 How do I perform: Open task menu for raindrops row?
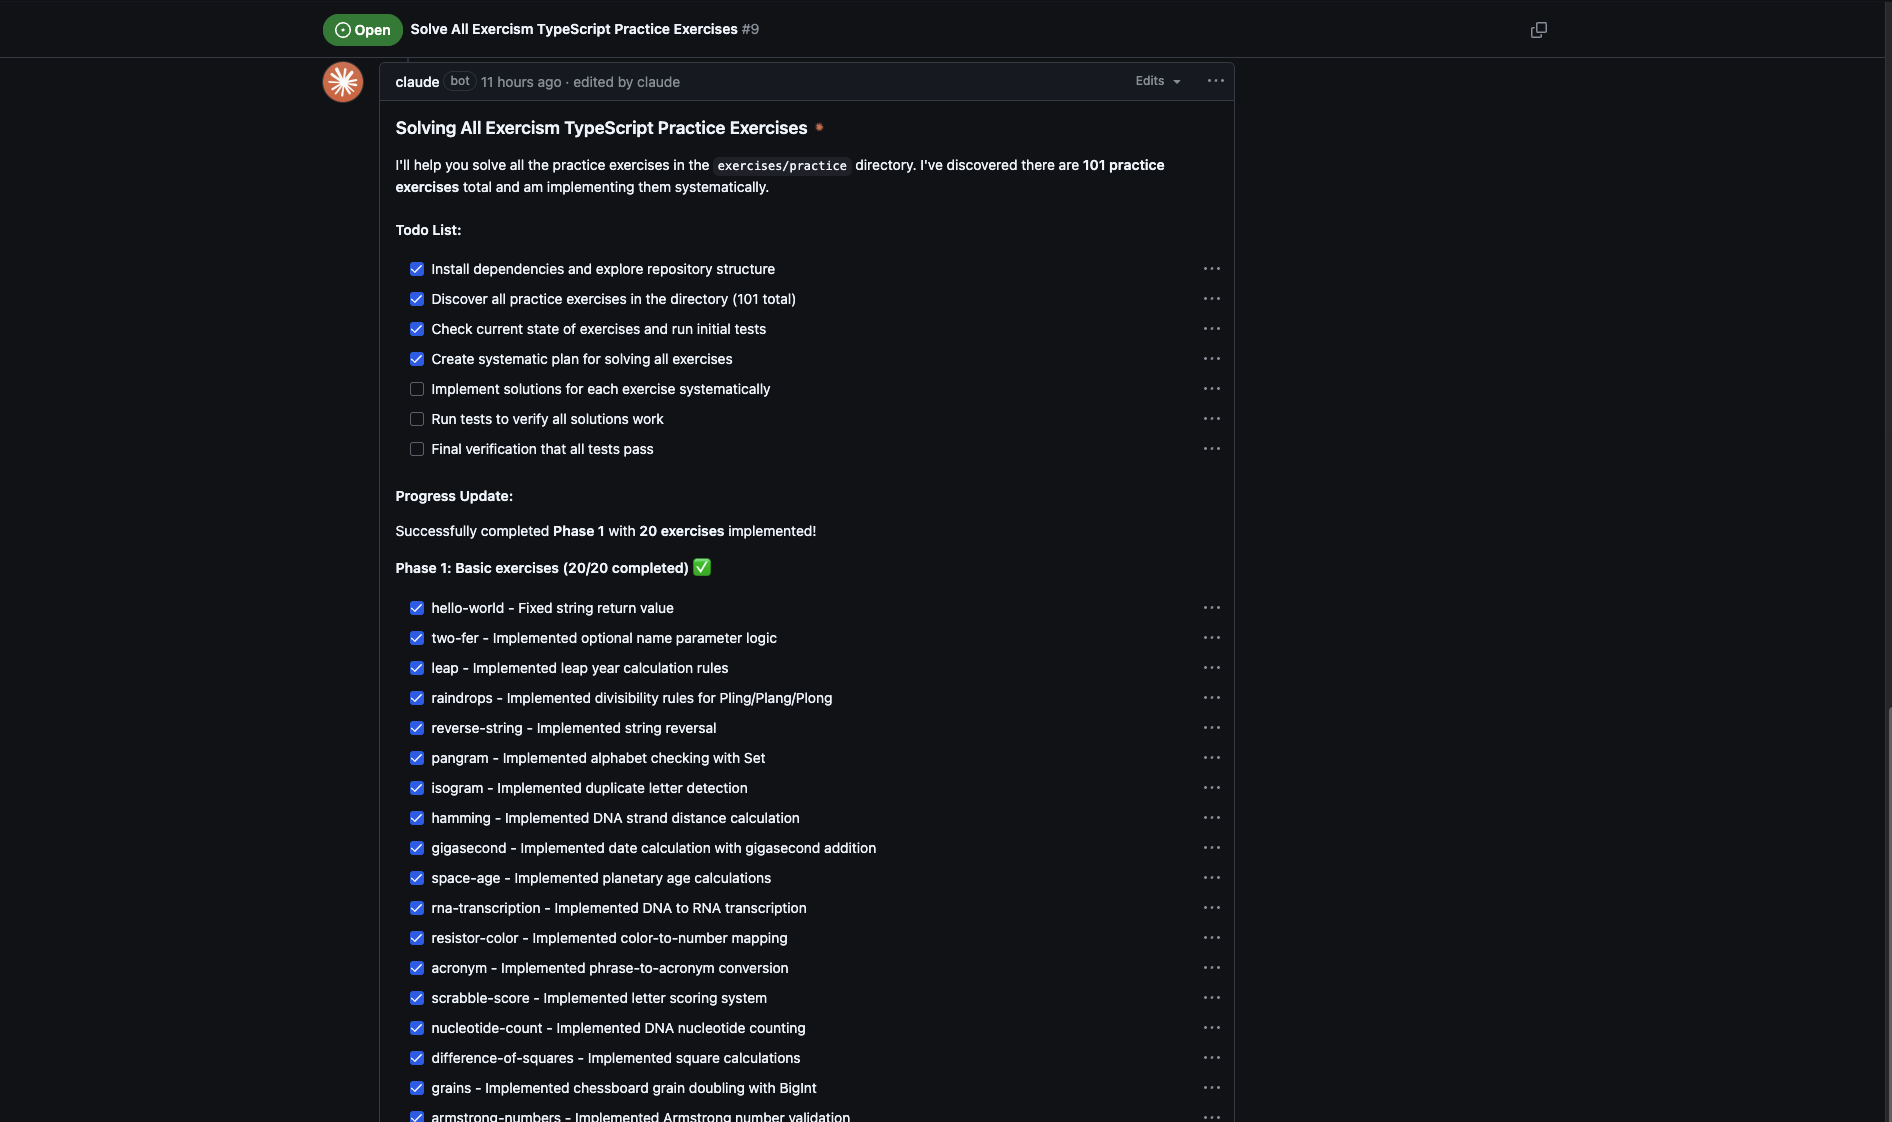click(x=1212, y=698)
